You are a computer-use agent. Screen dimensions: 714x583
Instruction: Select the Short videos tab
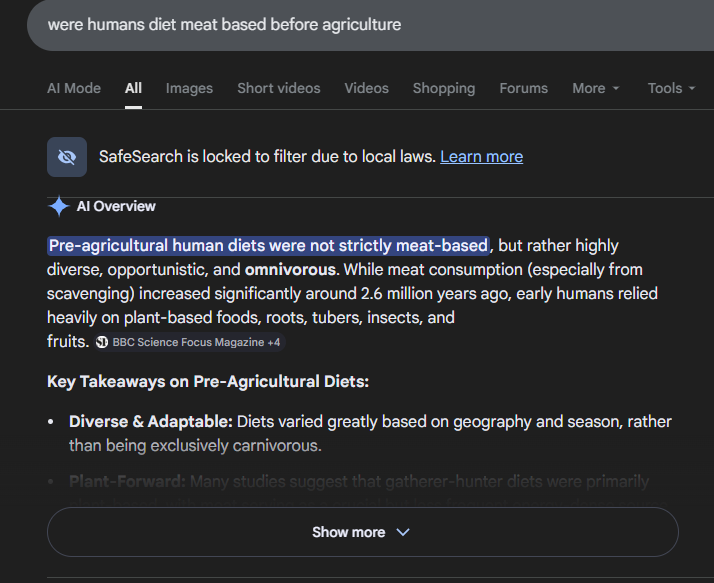coord(279,88)
